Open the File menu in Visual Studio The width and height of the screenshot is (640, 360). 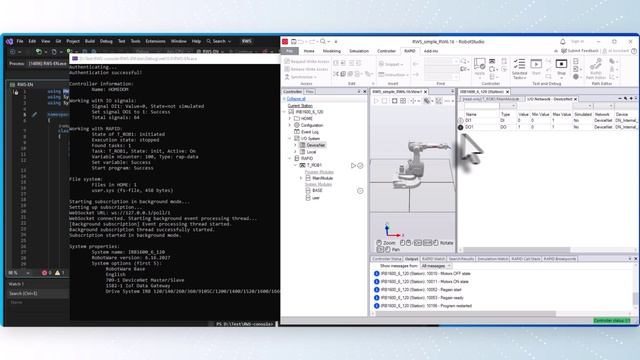click(20, 41)
